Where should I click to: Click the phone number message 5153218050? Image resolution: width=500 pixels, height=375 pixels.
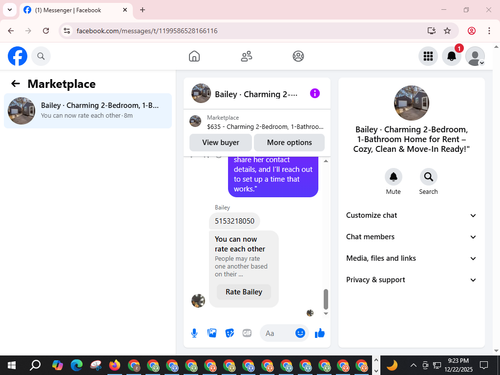pos(234,221)
